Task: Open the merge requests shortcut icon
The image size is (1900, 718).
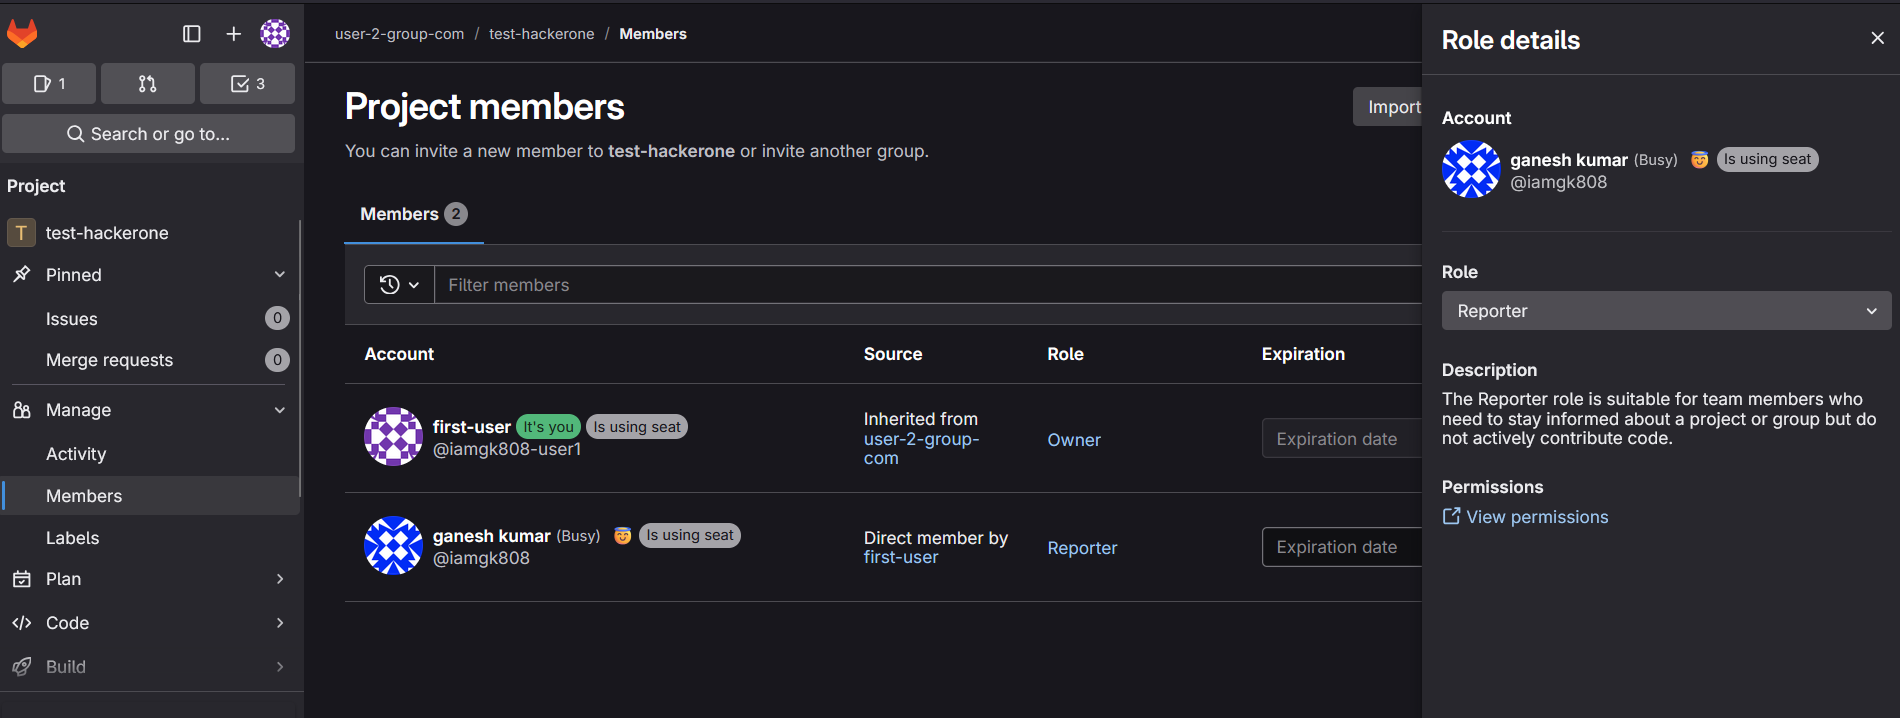Action: point(147,84)
